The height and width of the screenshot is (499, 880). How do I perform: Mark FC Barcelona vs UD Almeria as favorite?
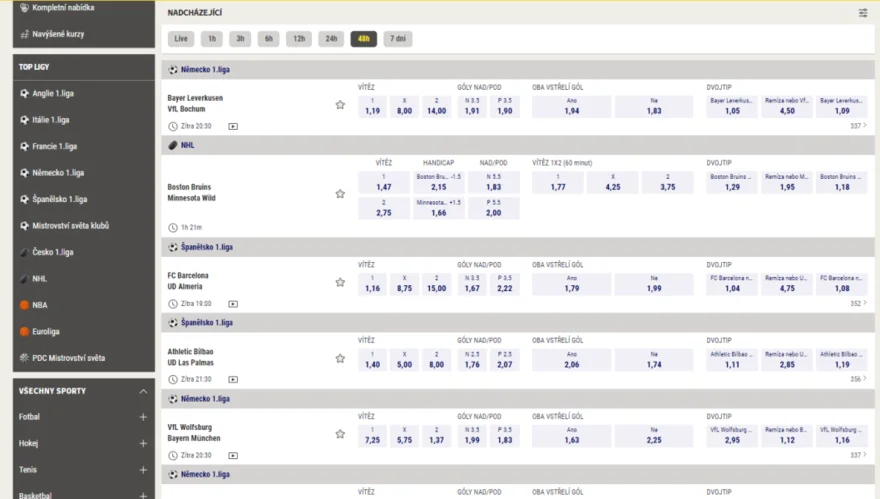(x=340, y=282)
